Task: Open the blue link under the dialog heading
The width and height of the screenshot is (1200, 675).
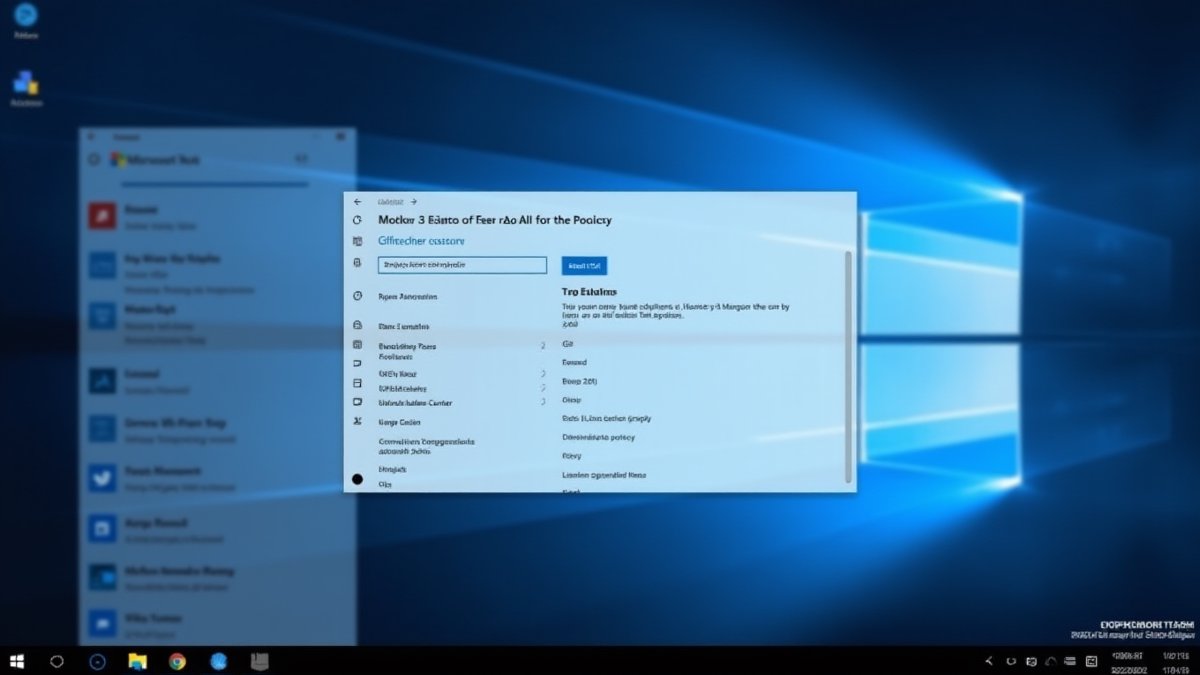Action: [x=421, y=241]
